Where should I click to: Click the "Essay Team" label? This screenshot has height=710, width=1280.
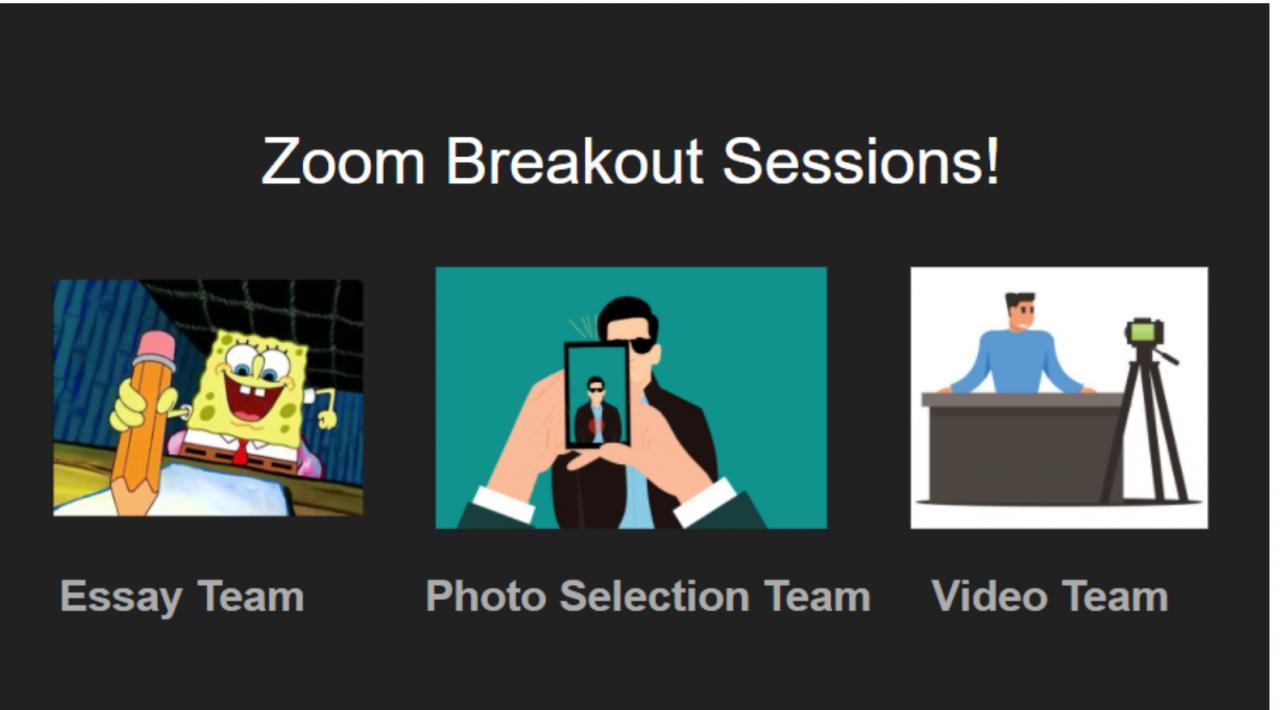(182, 597)
